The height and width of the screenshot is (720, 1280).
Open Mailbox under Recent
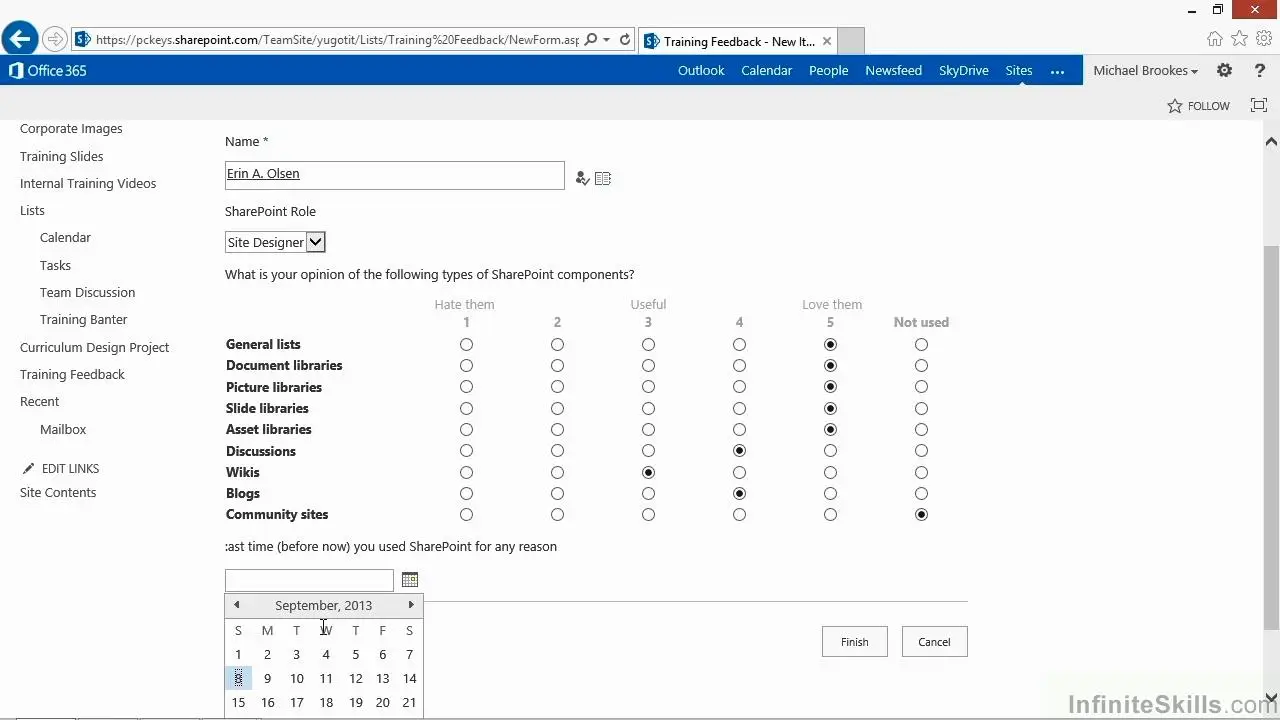pyautogui.click(x=63, y=429)
